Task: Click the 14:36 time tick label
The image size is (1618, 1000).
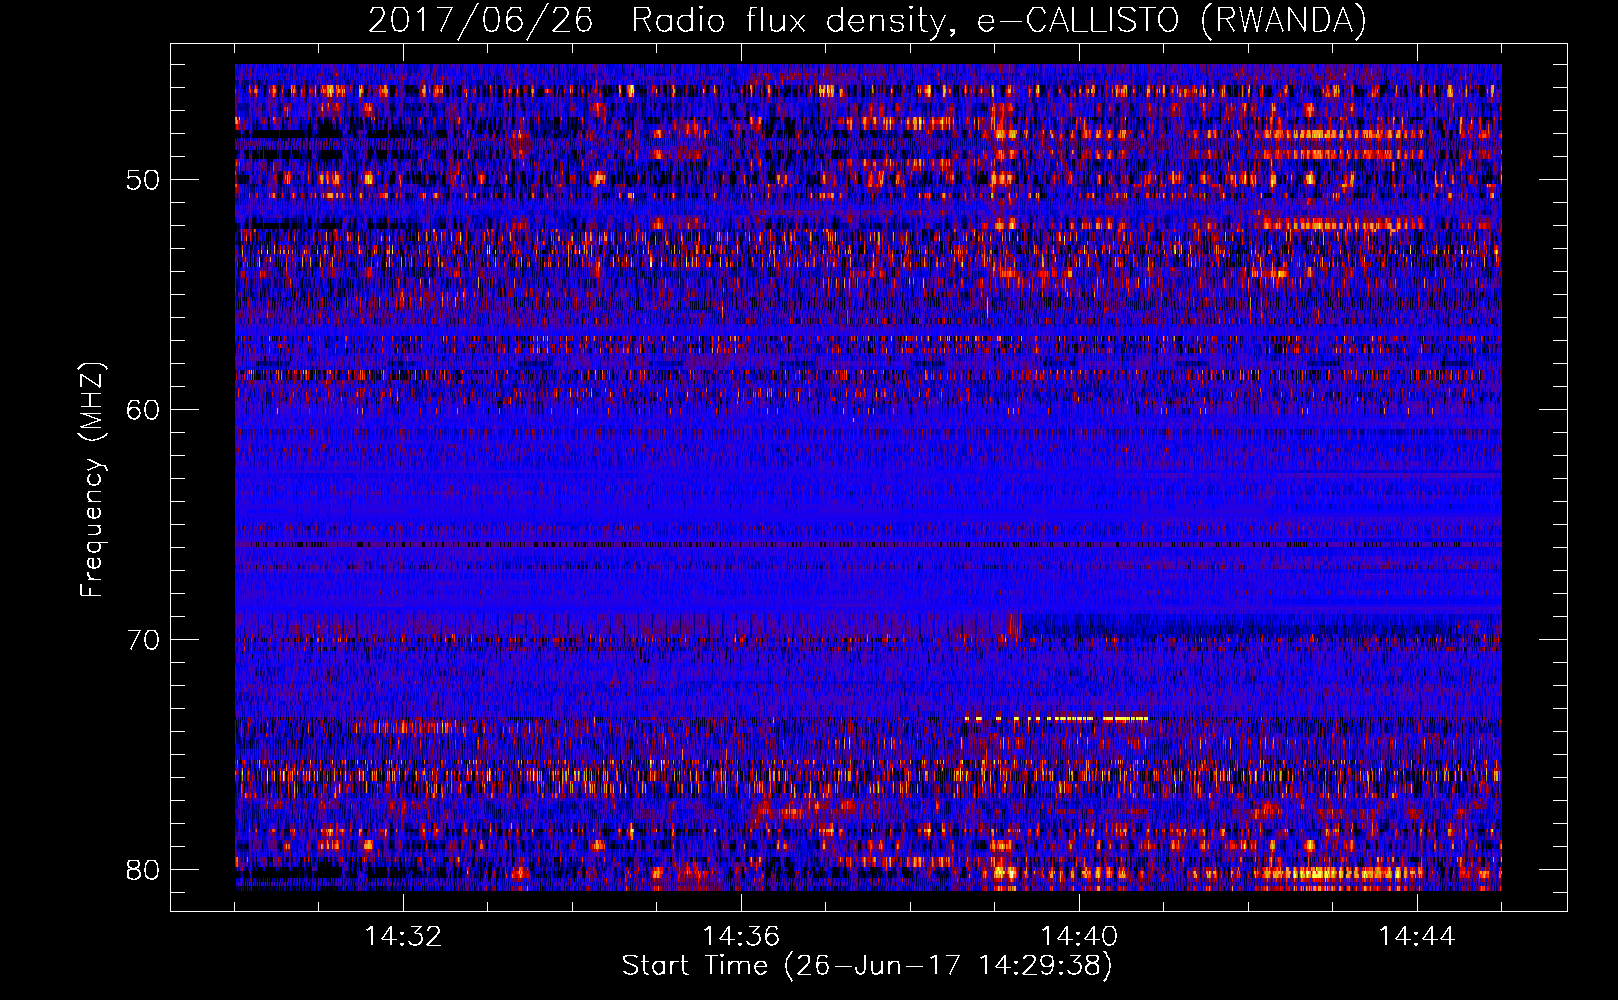Action: (741, 936)
